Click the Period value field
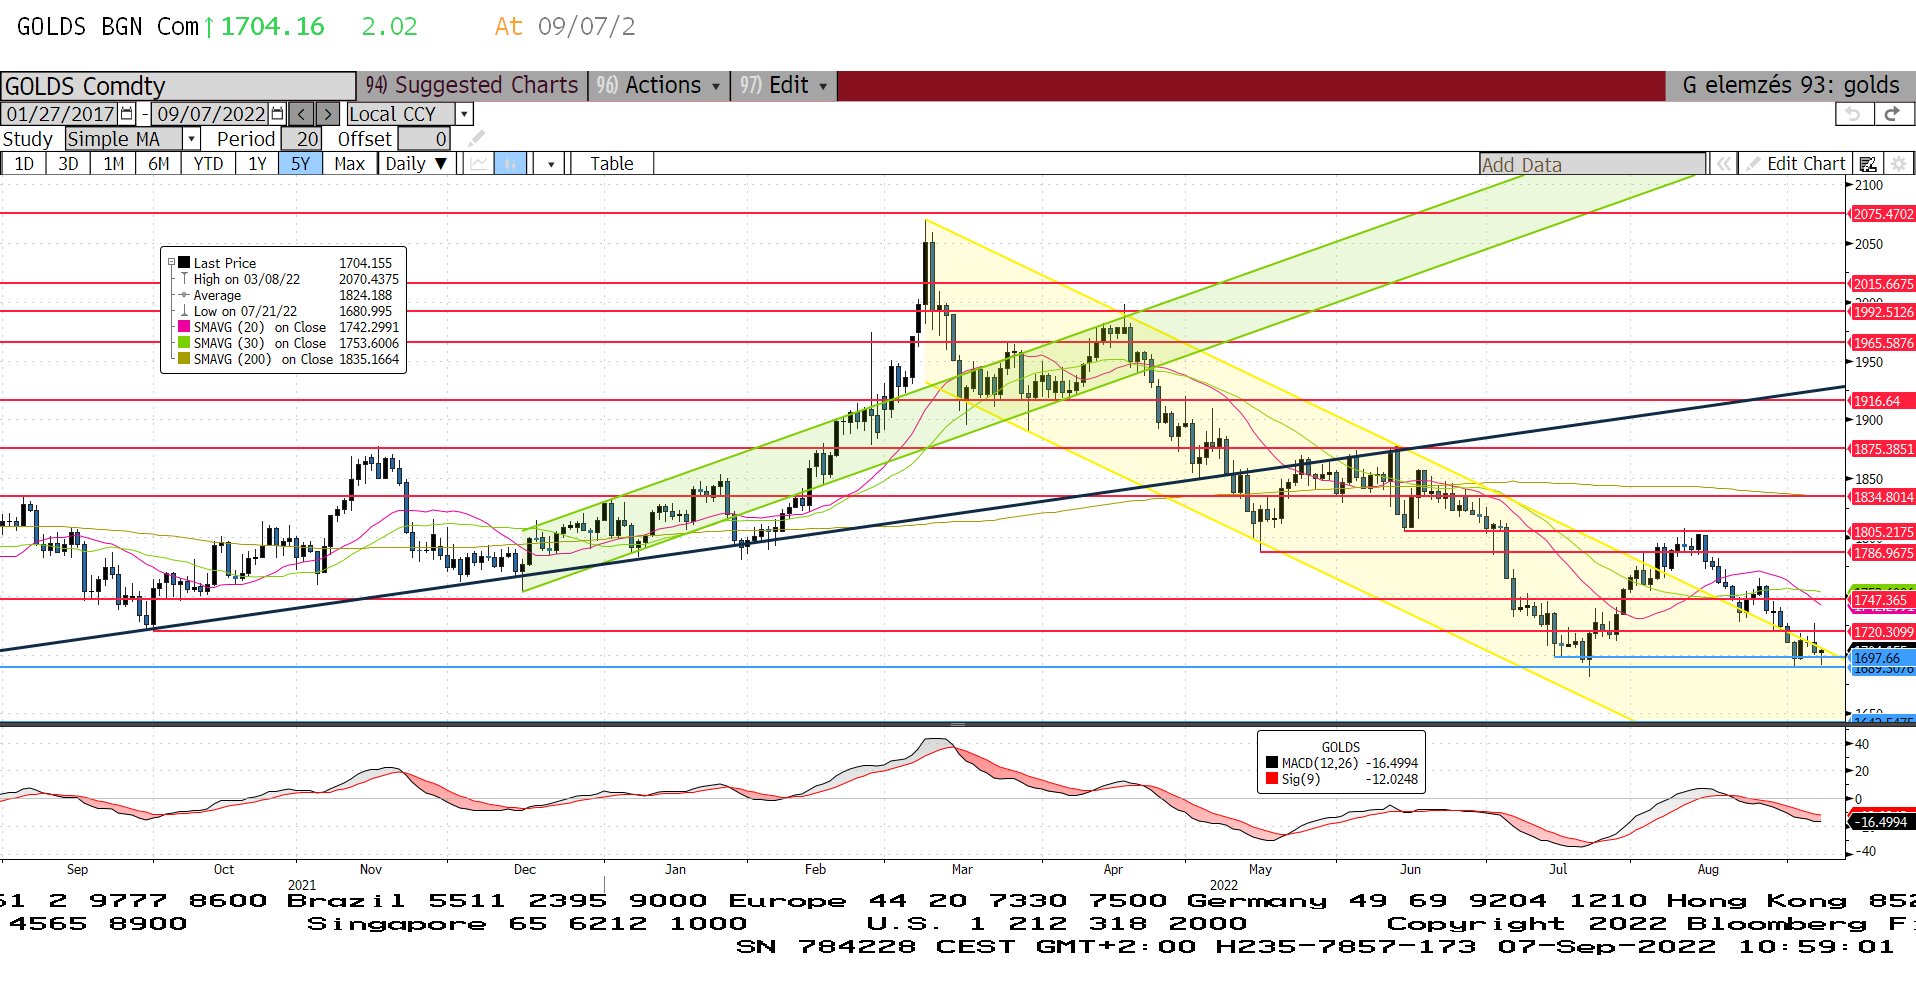 [301, 139]
